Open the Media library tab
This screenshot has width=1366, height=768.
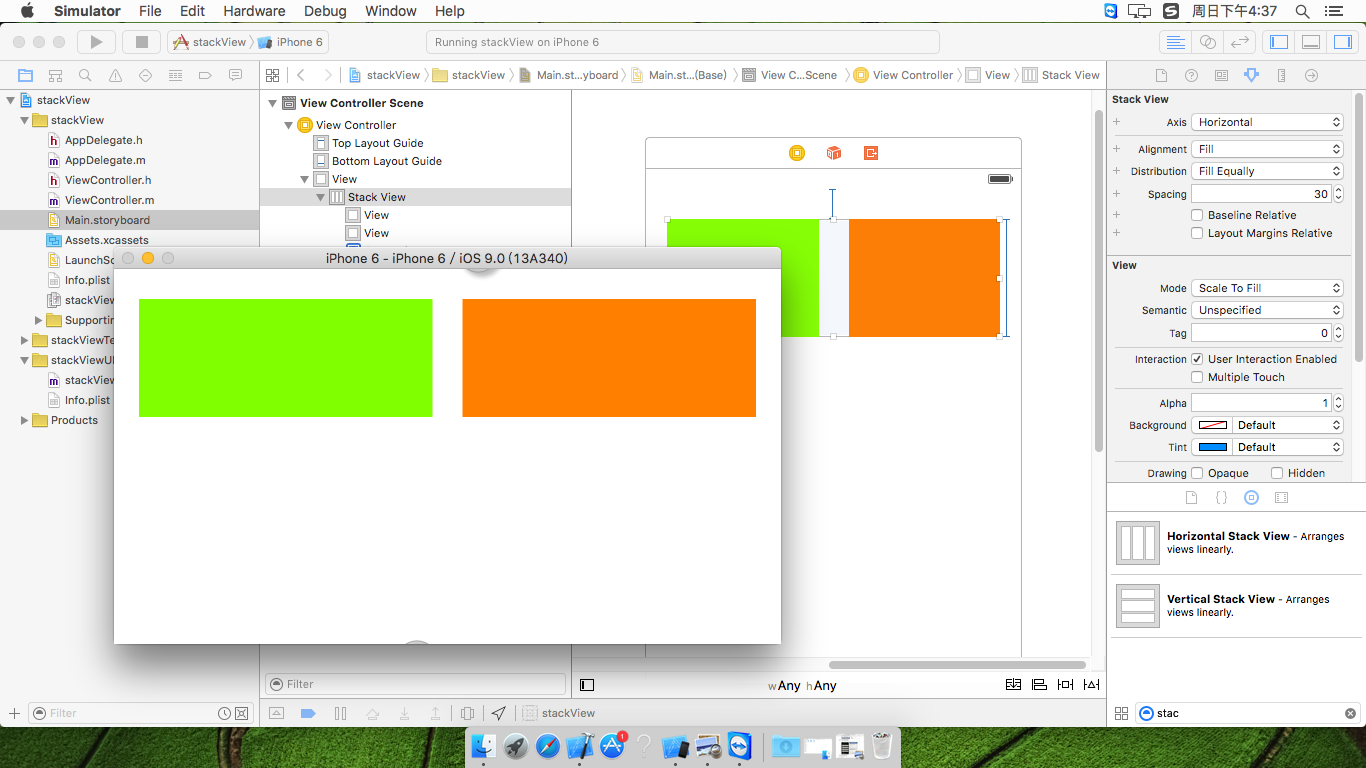[1281, 497]
